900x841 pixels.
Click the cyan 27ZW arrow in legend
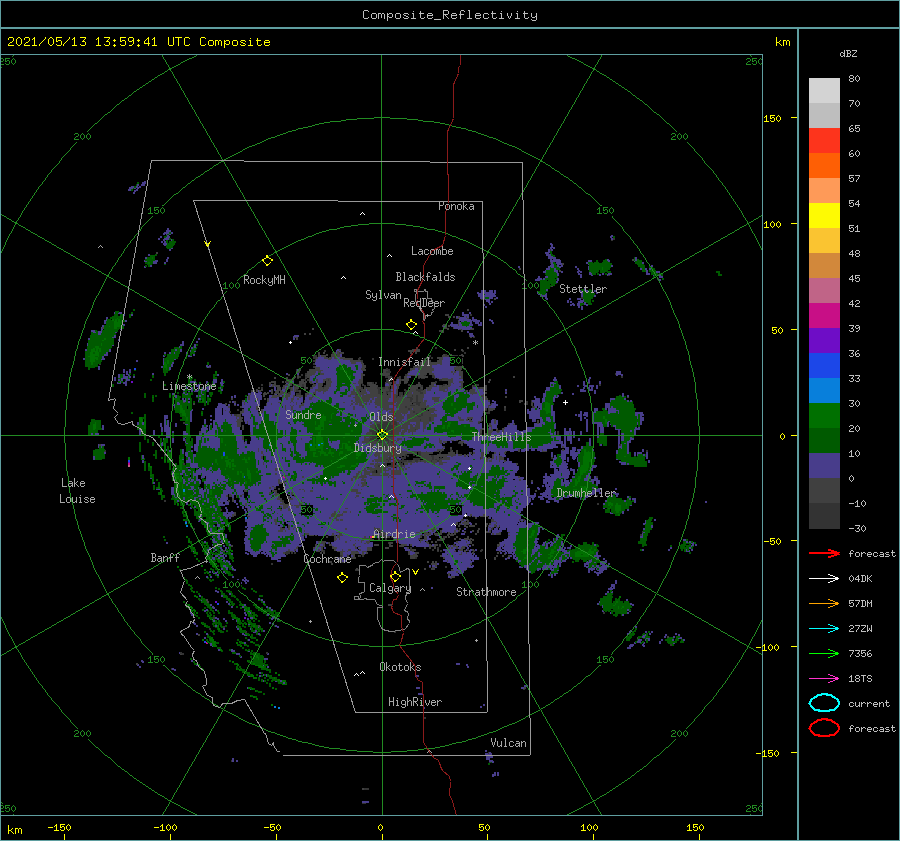point(824,629)
